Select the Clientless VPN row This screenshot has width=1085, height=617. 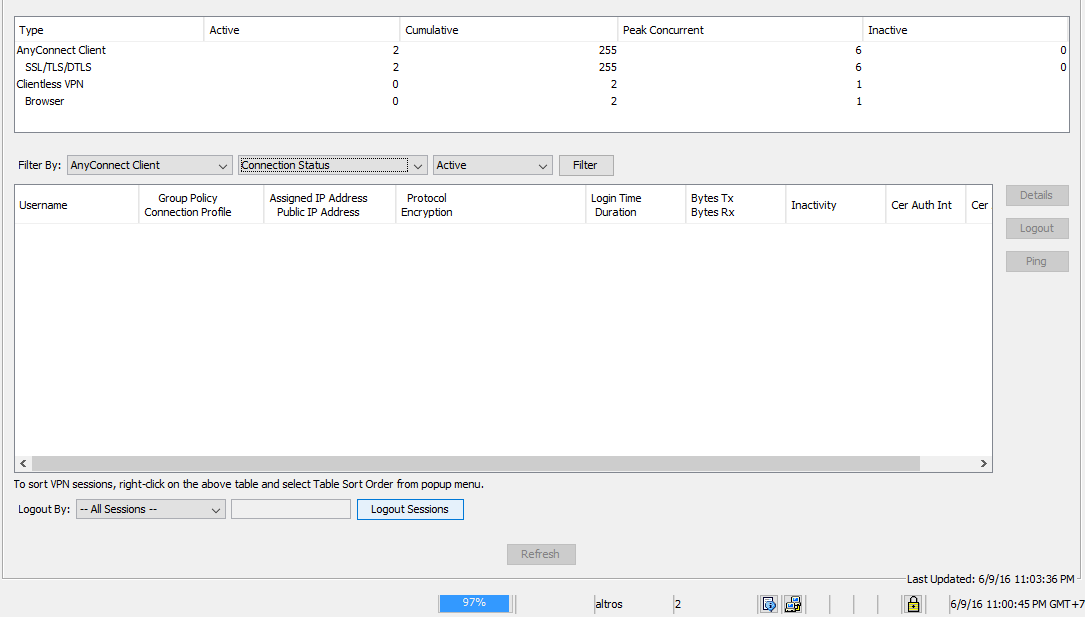click(x=542, y=84)
